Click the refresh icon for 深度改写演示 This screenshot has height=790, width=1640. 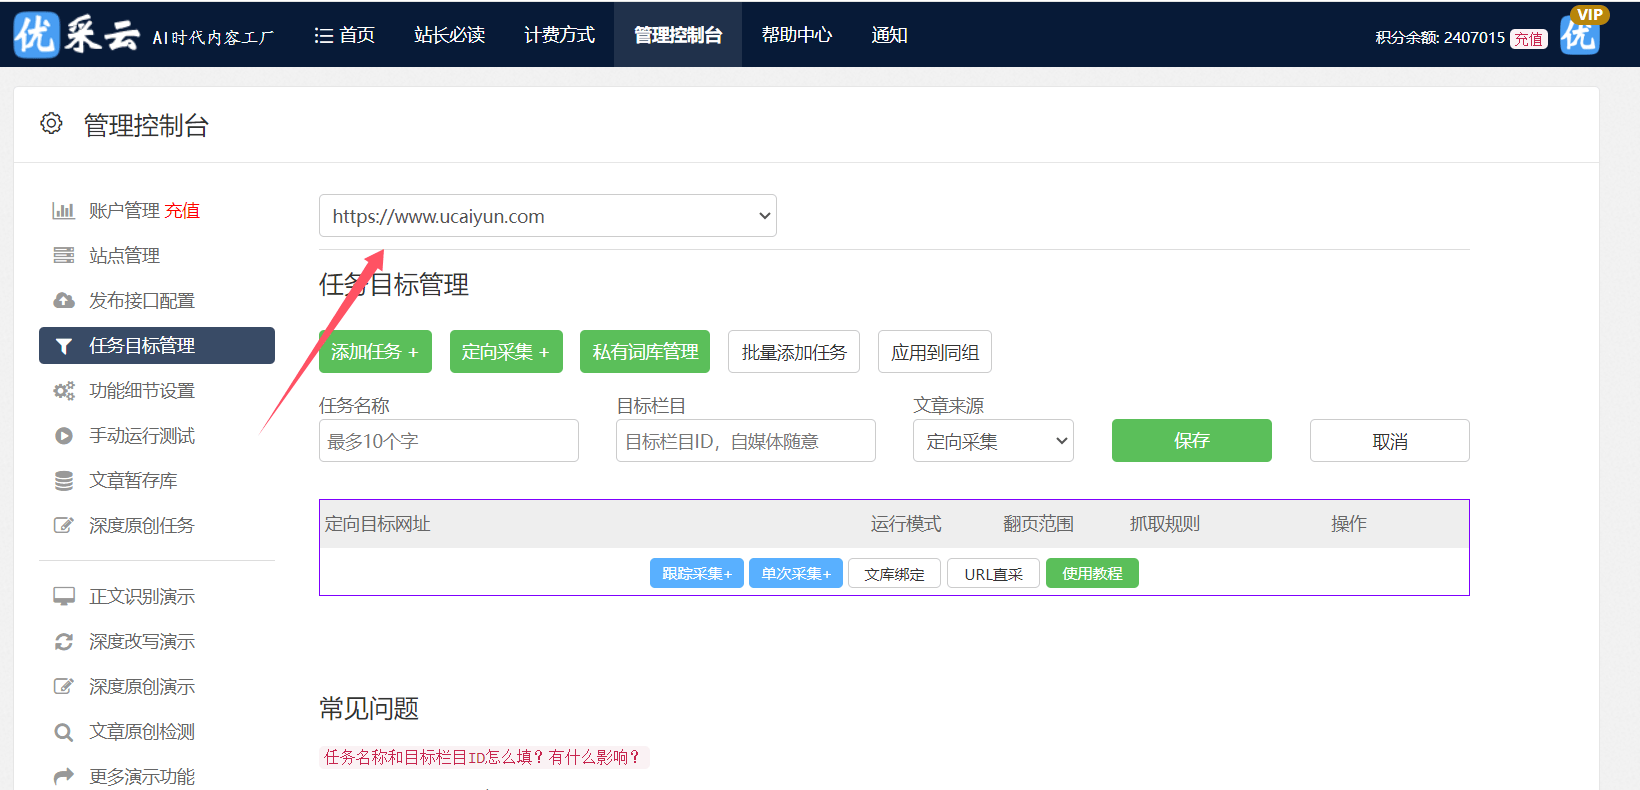point(63,642)
